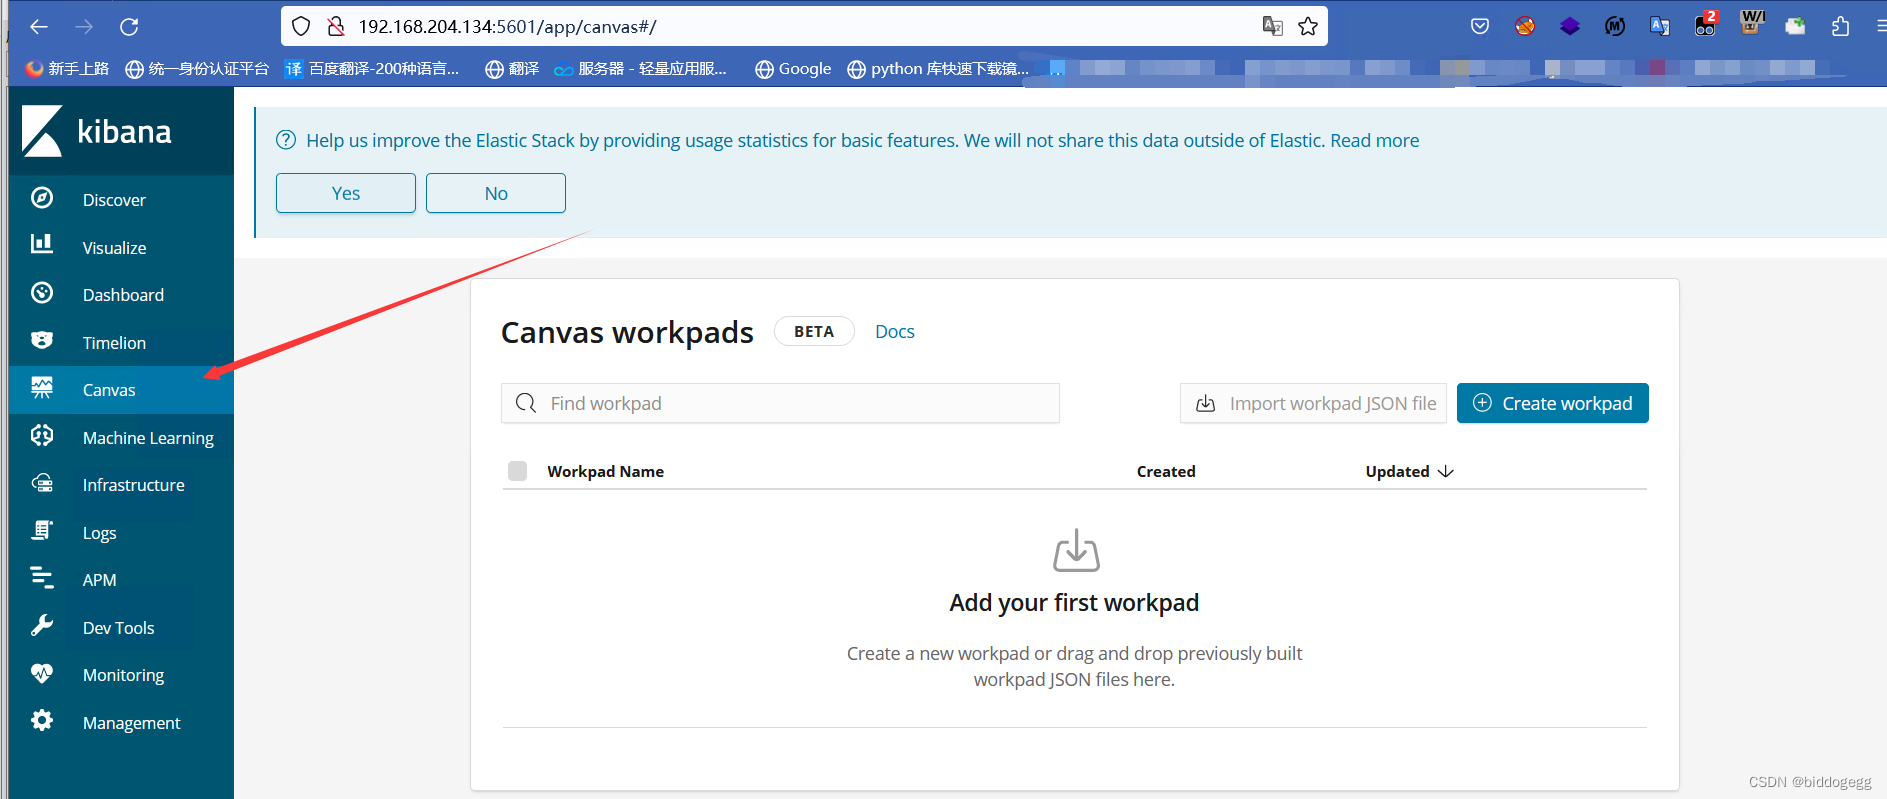This screenshot has height=799, width=1887.
Task: Open the Logs sidebar item
Action: click(99, 533)
